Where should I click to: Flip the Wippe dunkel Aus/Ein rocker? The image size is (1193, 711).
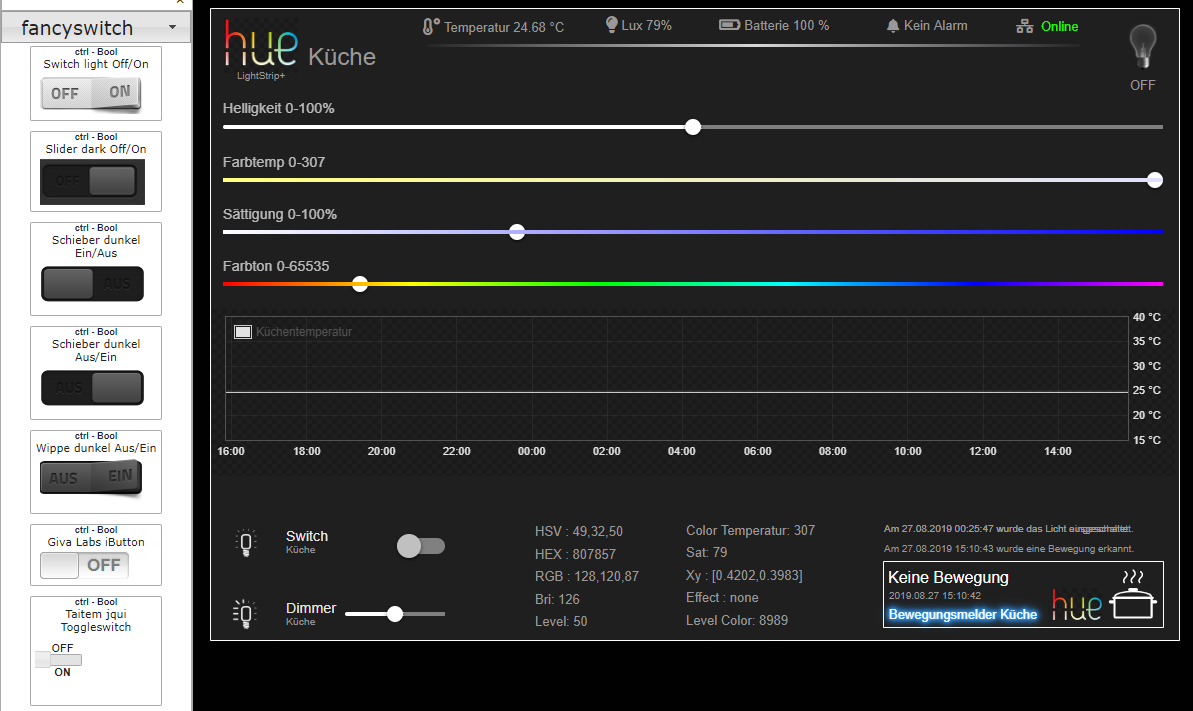click(x=93, y=478)
